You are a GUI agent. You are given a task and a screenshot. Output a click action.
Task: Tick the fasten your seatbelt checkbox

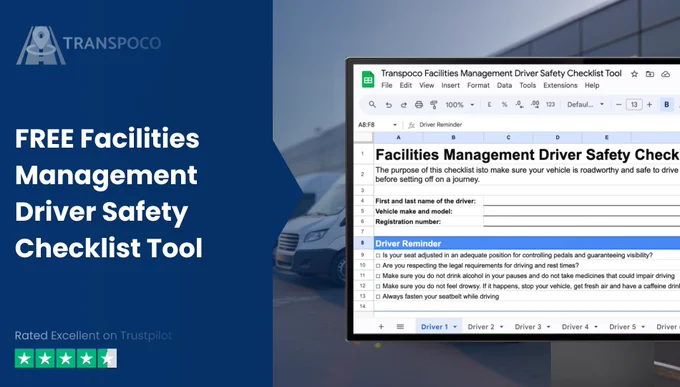[378, 297]
